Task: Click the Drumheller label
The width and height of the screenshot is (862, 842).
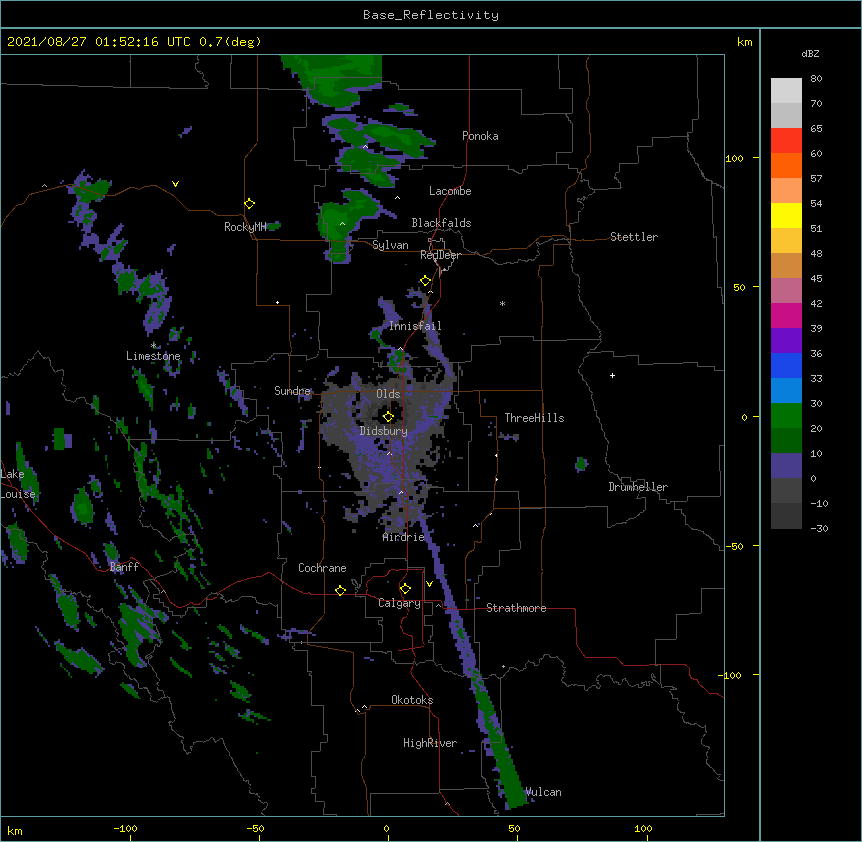Action: click(638, 487)
